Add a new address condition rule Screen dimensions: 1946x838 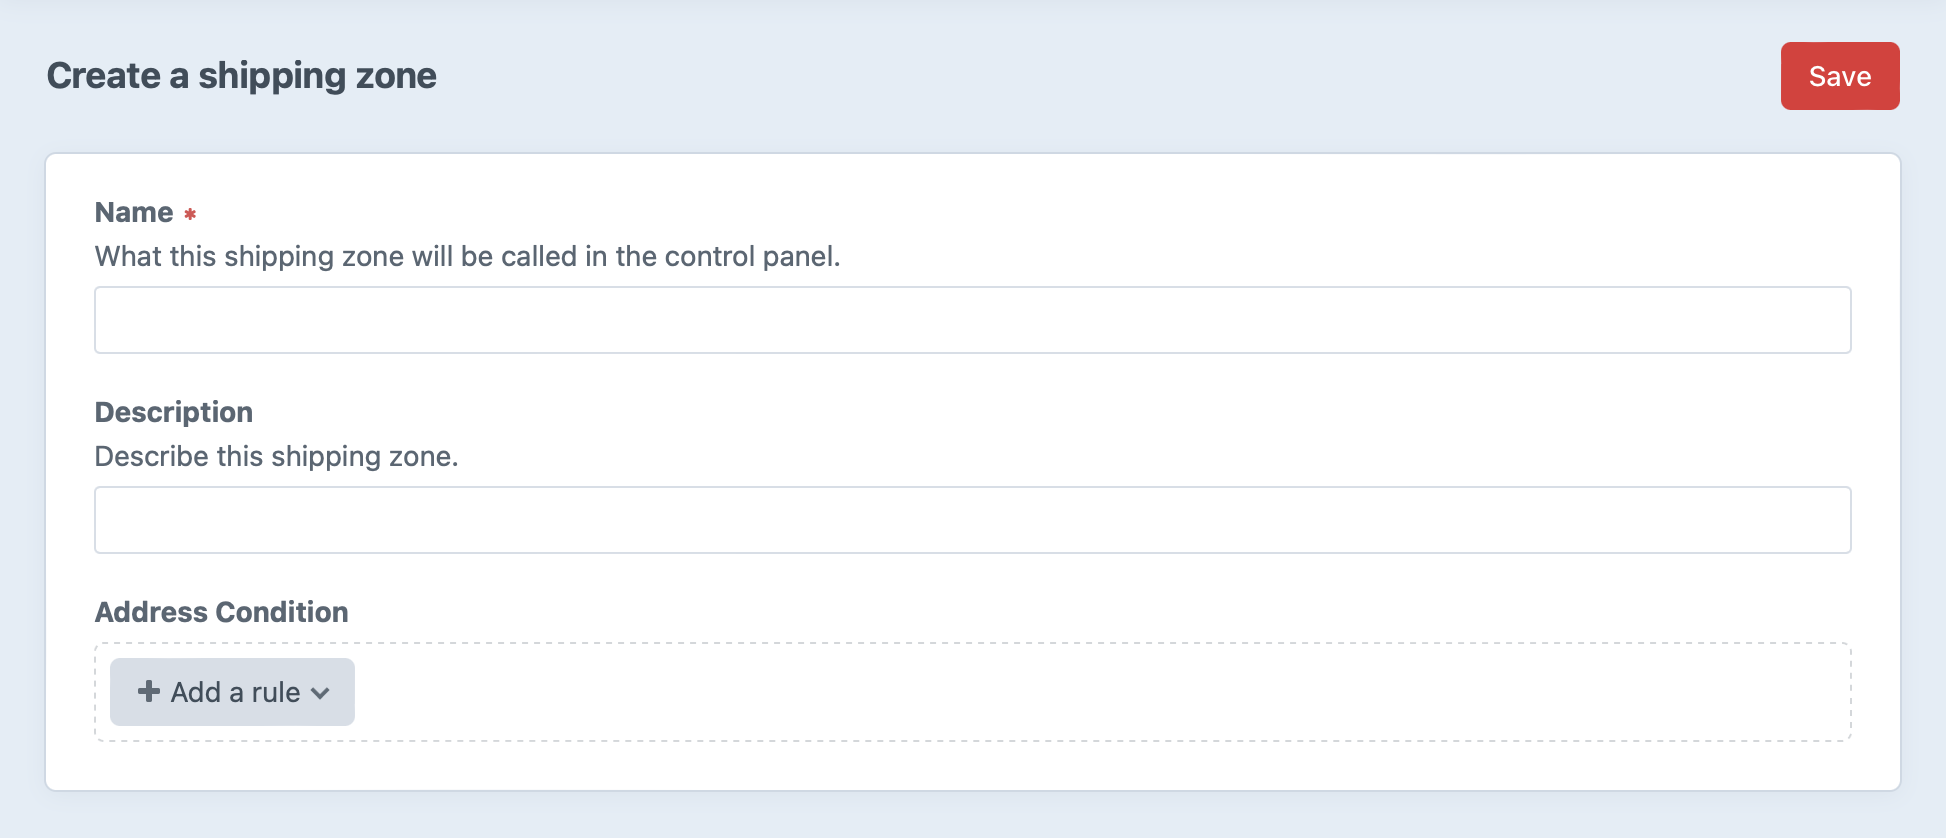pos(230,691)
